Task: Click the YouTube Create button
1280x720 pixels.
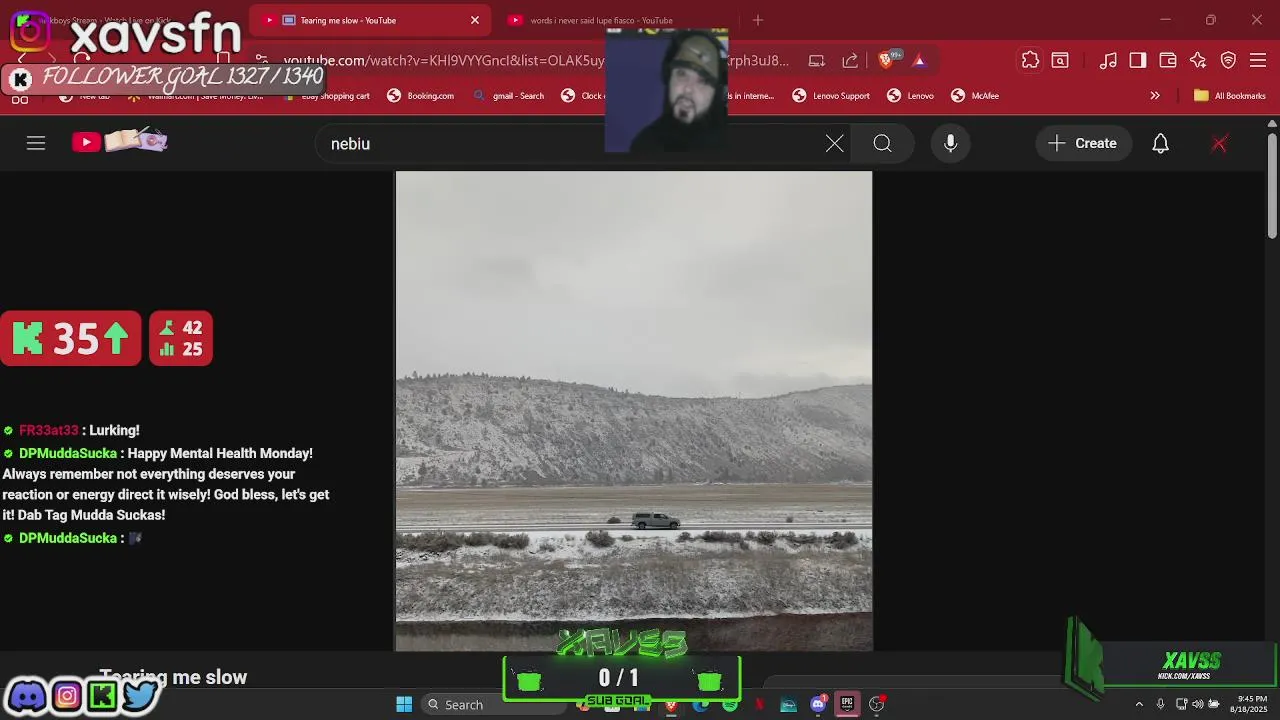Action: [1083, 143]
